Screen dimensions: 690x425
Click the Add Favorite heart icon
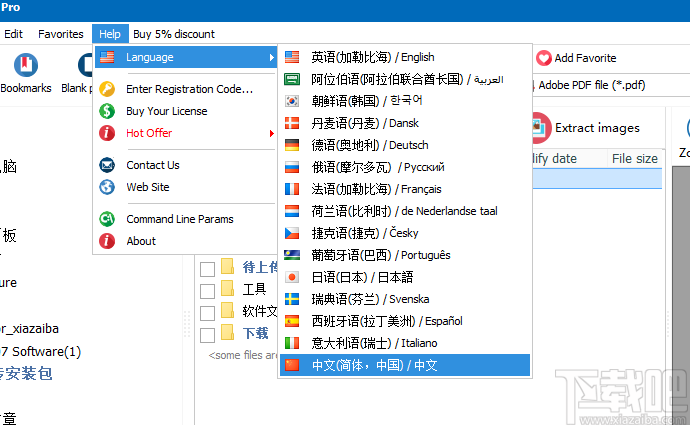tap(543, 58)
